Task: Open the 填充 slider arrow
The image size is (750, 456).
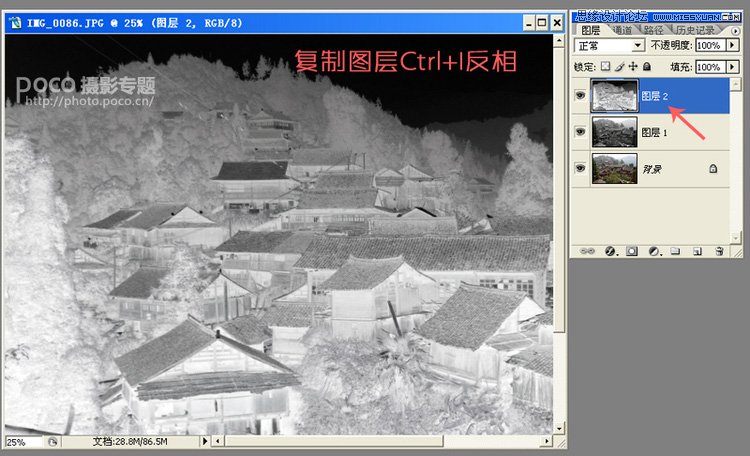Action: pos(732,67)
